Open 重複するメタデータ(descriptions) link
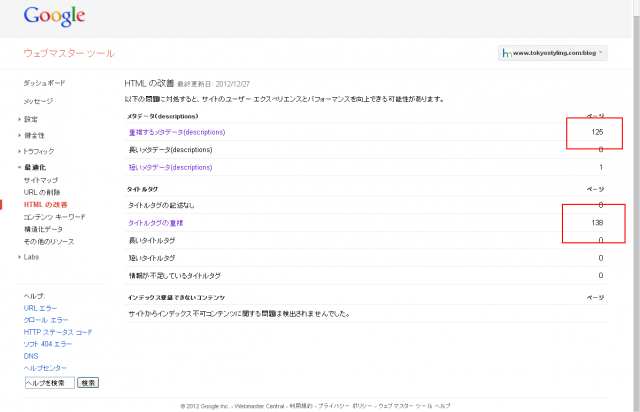Screen dimensions: 640x412 (x=177, y=132)
